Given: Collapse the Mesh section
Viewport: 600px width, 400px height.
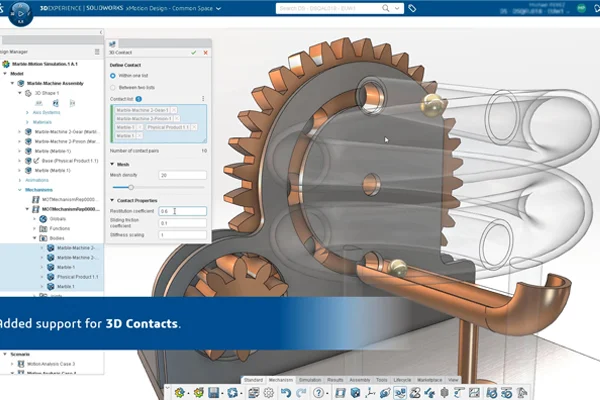Looking at the screenshot, I should tap(112, 163).
